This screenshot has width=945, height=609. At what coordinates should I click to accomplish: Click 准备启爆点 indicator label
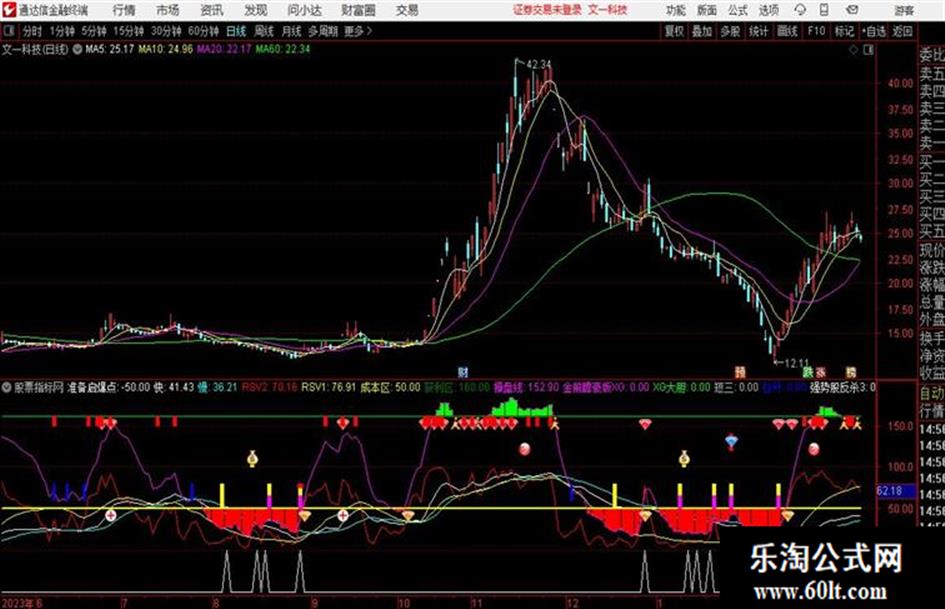click(x=92, y=387)
